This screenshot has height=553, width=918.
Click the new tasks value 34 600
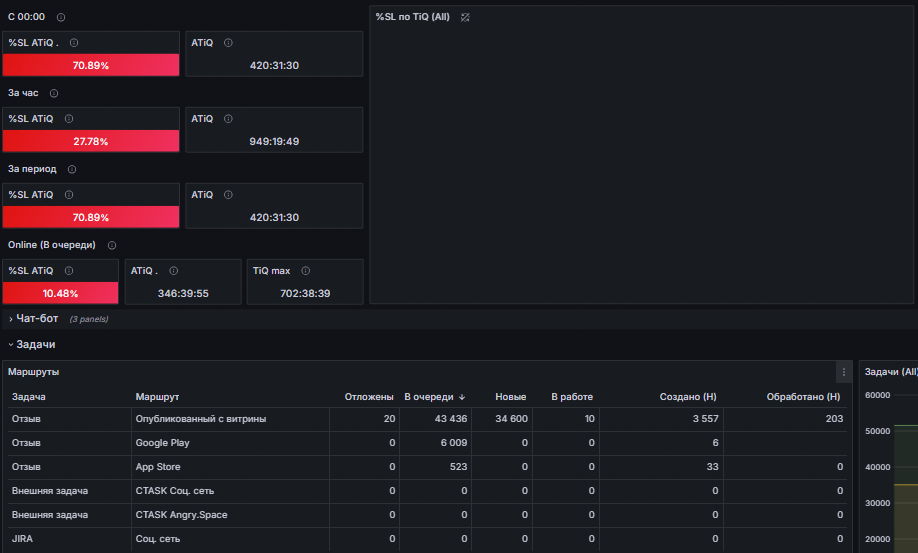point(511,419)
